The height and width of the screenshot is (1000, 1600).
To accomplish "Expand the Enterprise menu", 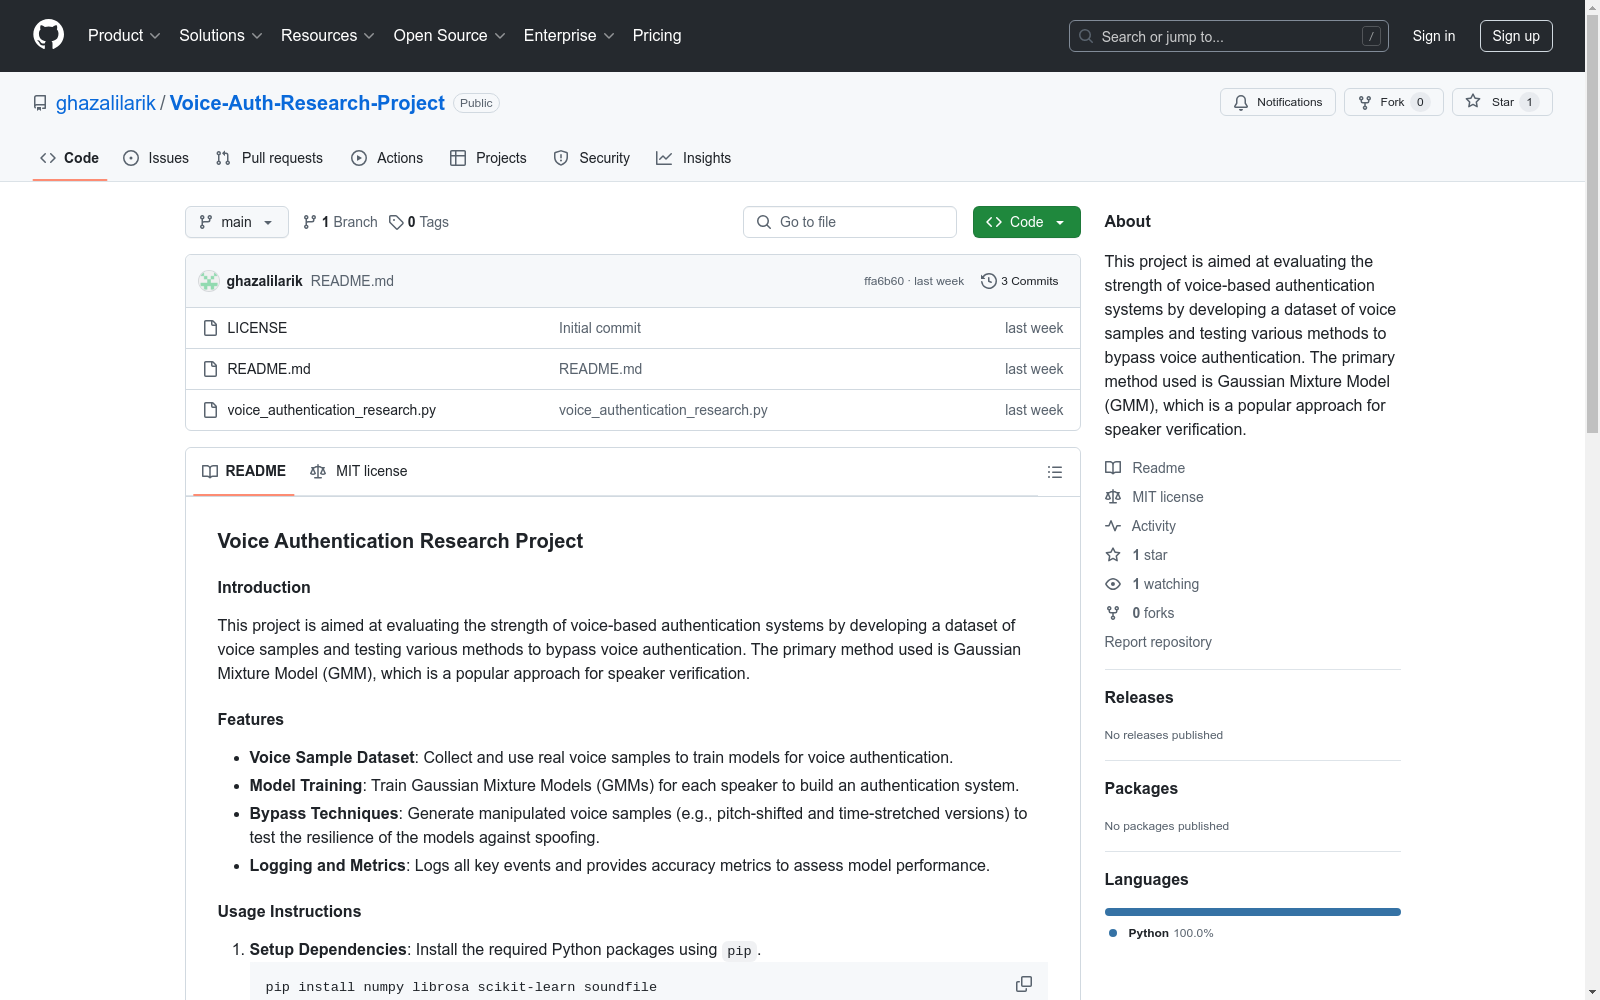I will click(569, 35).
